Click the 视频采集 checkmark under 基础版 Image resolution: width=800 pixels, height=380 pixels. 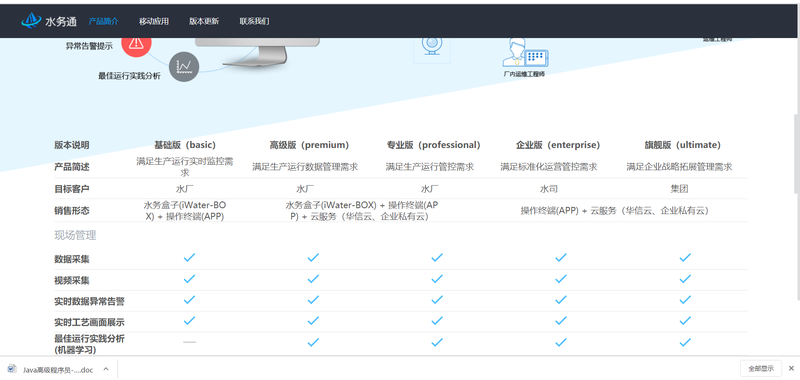click(x=189, y=279)
